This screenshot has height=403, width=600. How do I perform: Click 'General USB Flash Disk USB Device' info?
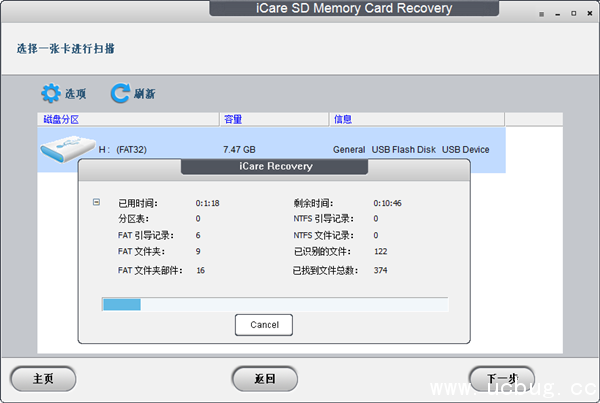411,150
